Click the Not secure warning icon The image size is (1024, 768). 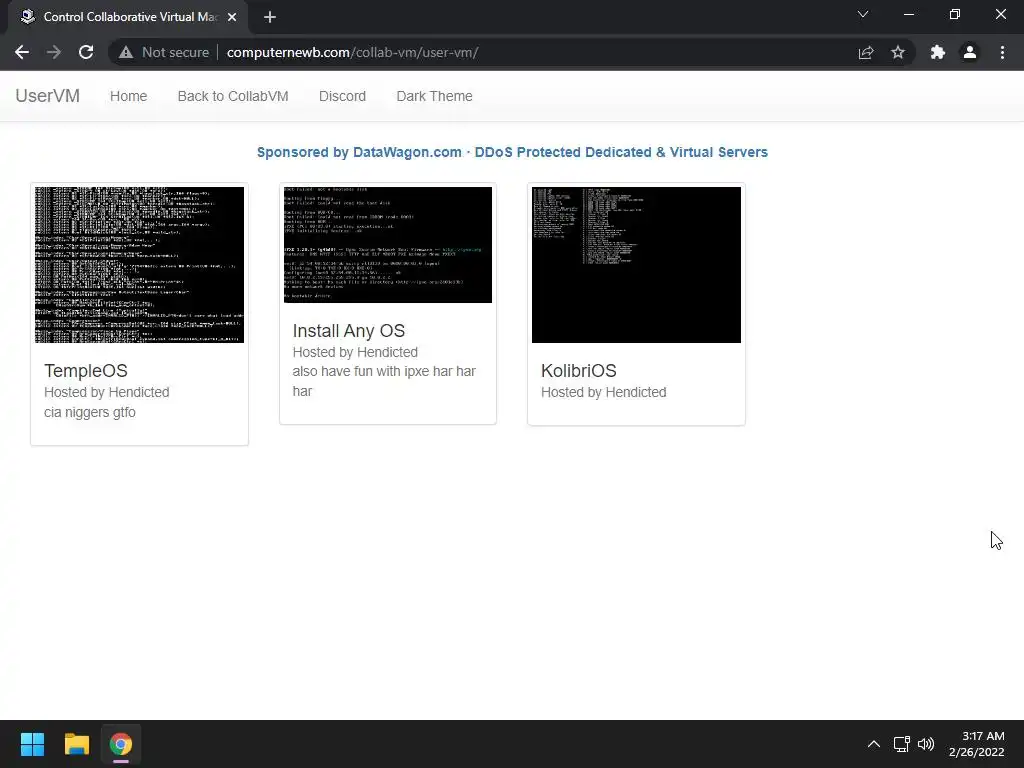(x=126, y=52)
